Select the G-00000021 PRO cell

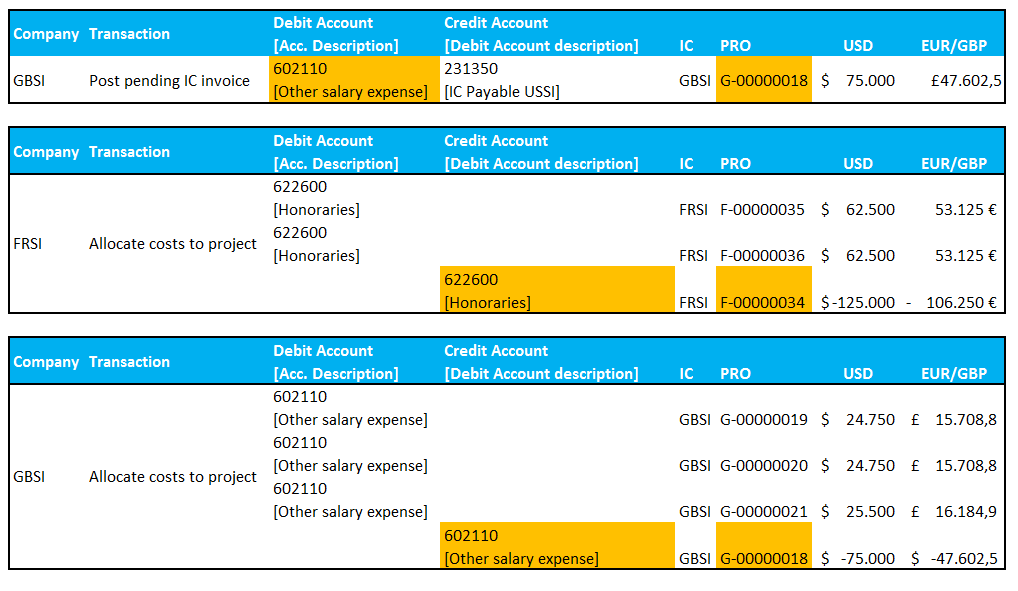(x=763, y=512)
